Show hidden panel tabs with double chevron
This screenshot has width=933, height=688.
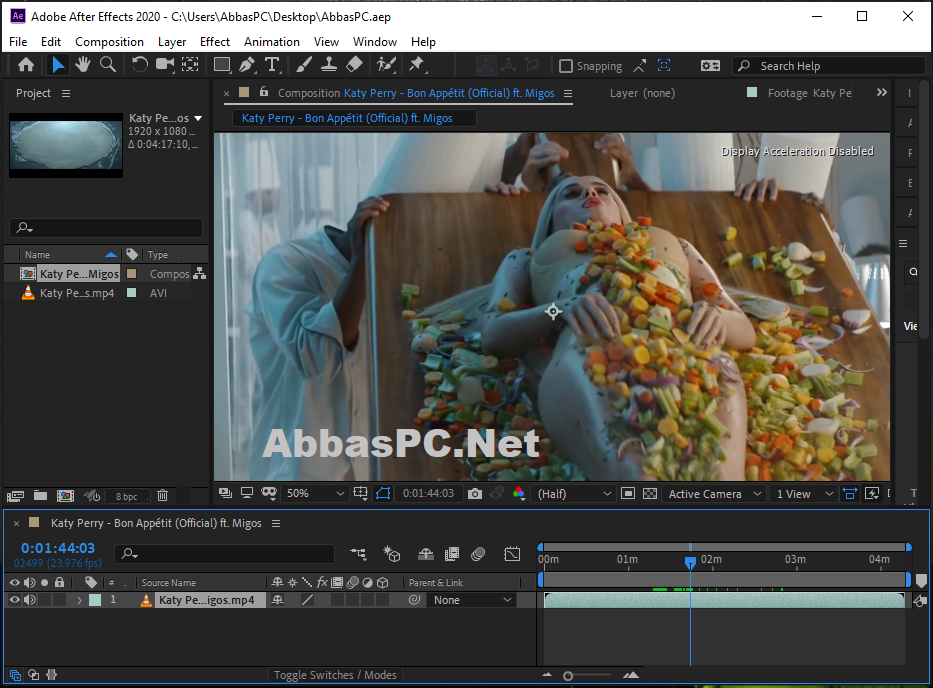pos(881,92)
